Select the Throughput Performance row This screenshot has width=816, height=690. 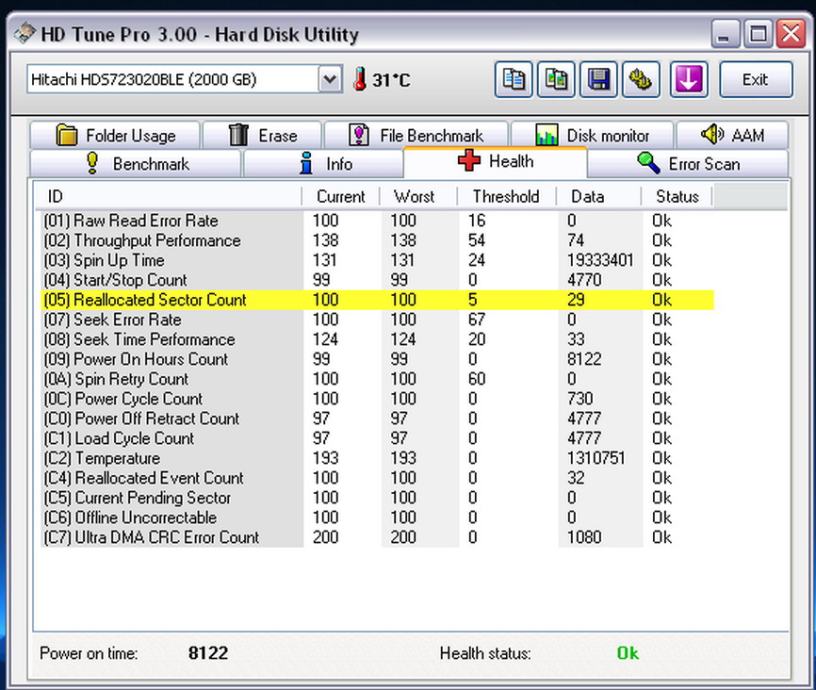tap(377, 240)
